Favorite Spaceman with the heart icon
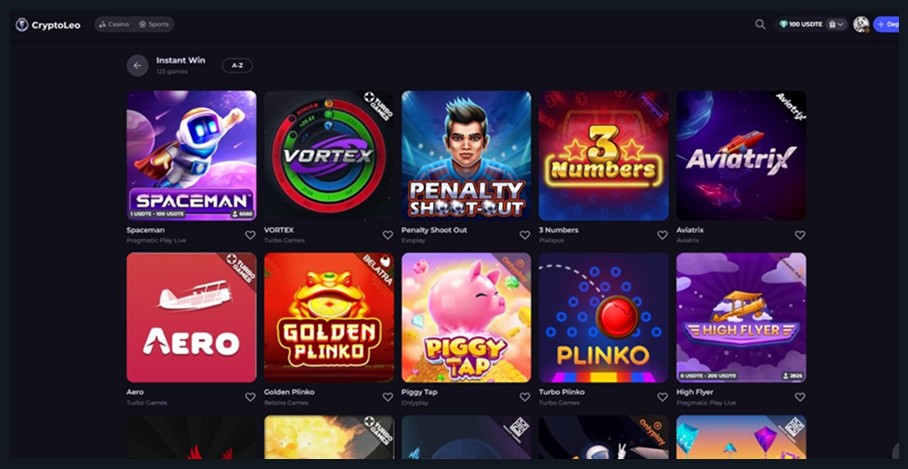This screenshot has height=469, width=908. coord(250,235)
